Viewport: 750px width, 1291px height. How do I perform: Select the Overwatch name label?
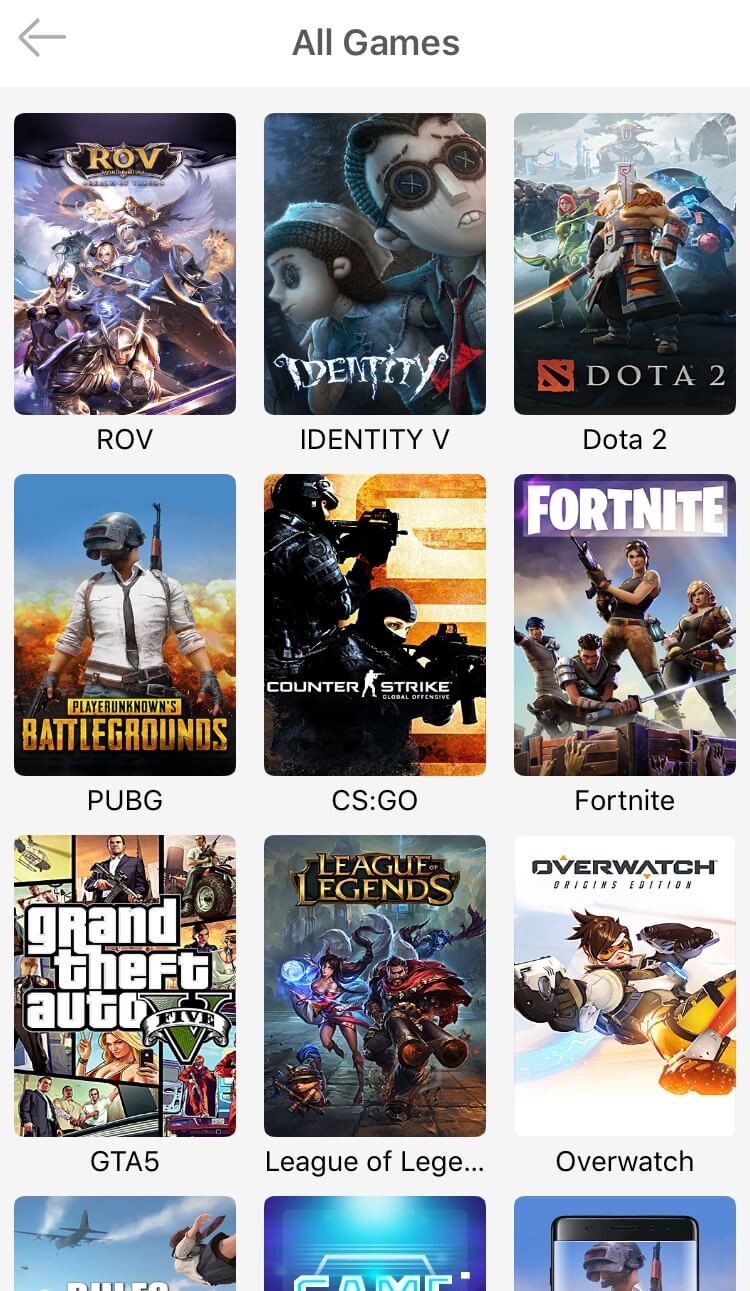tap(625, 1161)
